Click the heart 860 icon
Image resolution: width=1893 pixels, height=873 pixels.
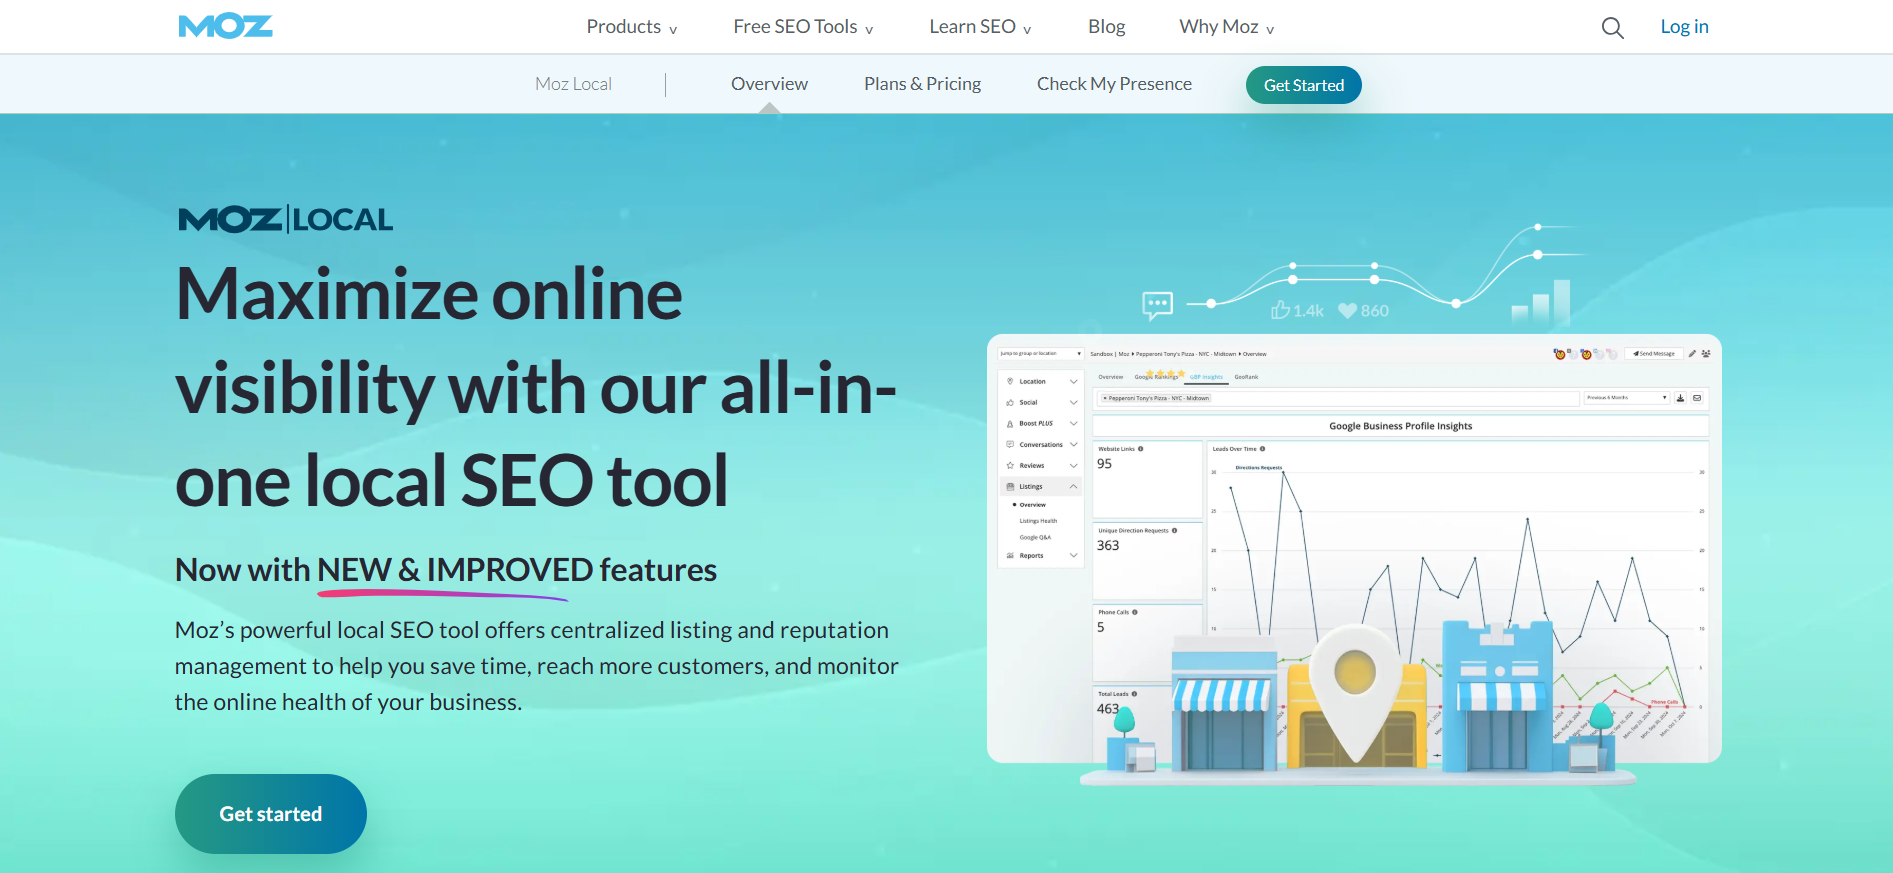coord(1347,311)
